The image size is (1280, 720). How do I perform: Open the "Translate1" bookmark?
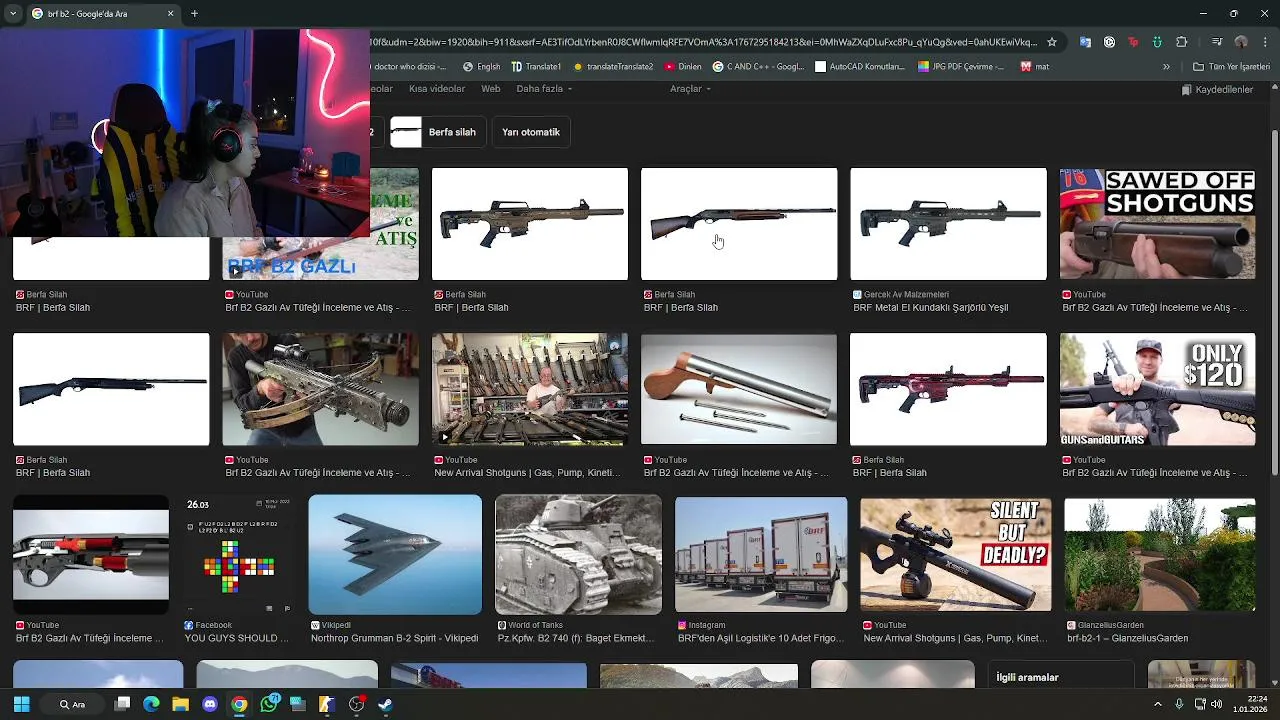coord(536,67)
